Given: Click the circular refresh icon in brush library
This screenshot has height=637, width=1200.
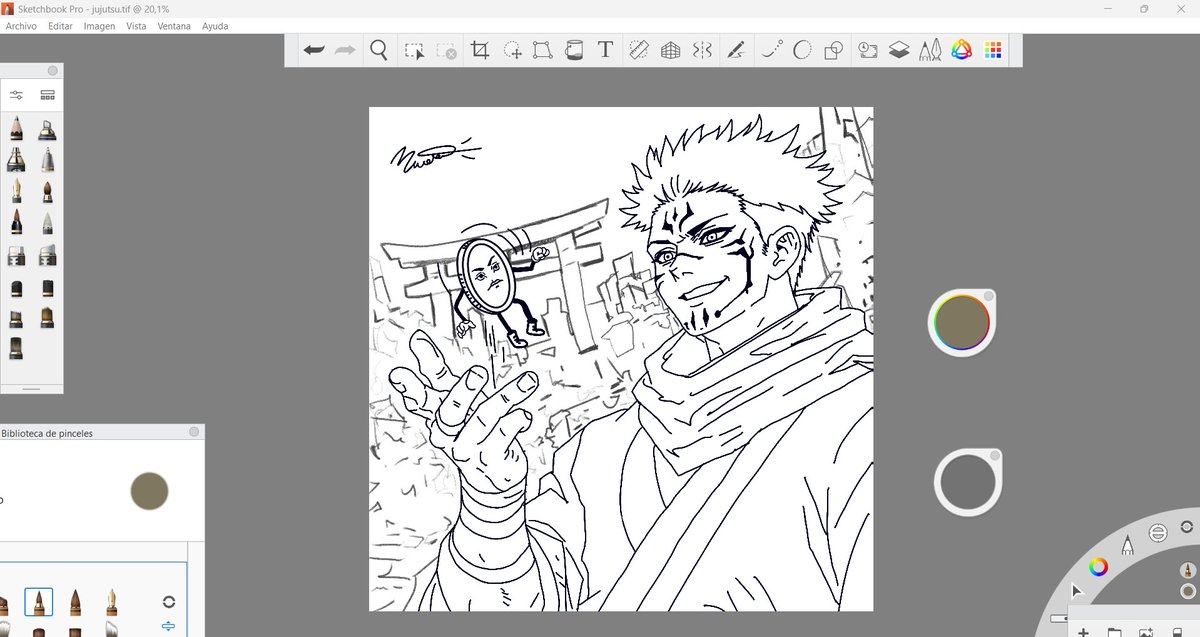Looking at the screenshot, I should click(168, 602).
